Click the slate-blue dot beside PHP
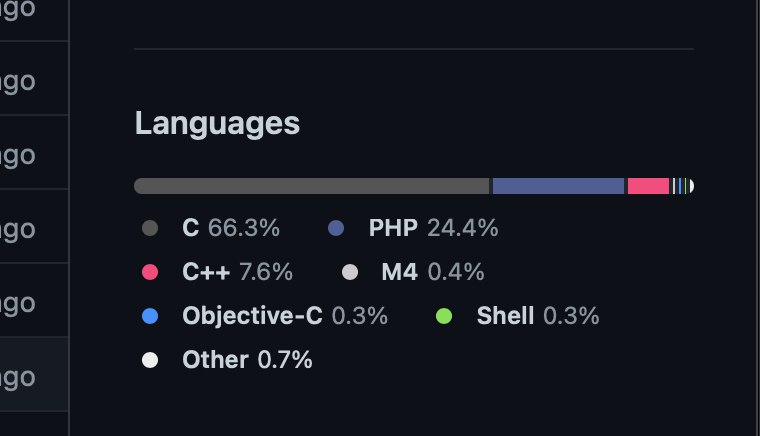The height and width of the screenshot is (436, 760). point(336,228)
